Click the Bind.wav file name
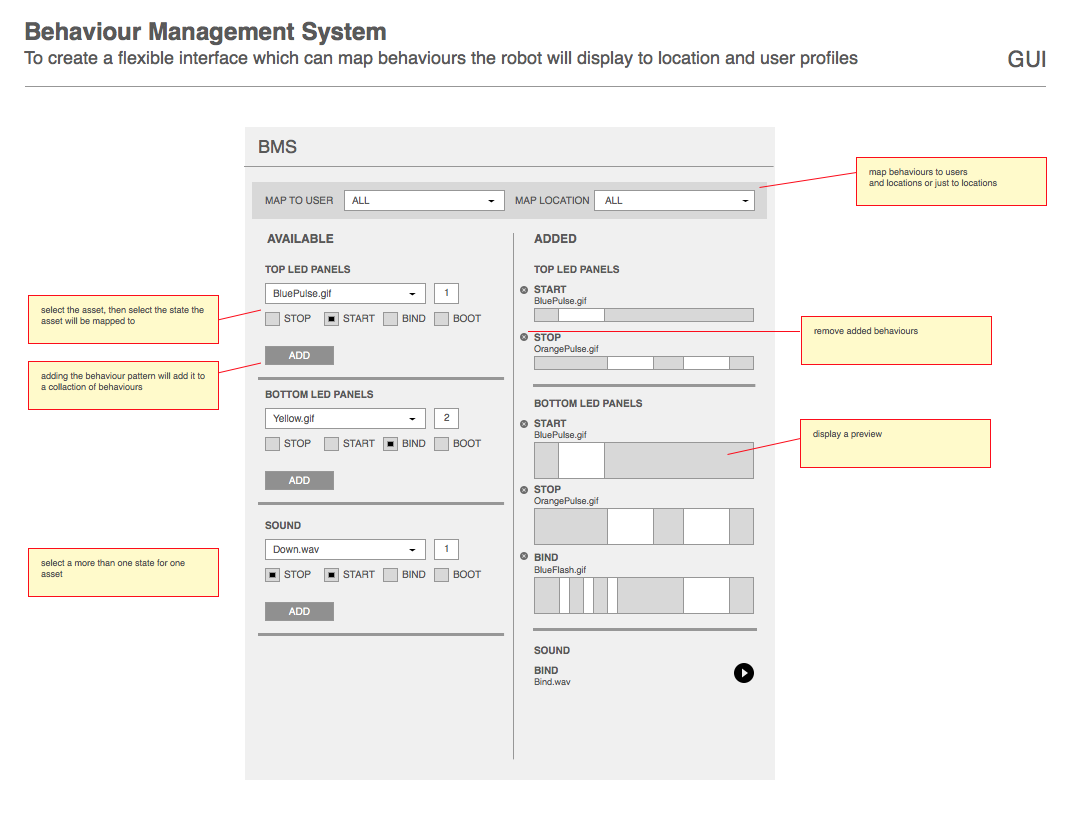 click(552, 683)
